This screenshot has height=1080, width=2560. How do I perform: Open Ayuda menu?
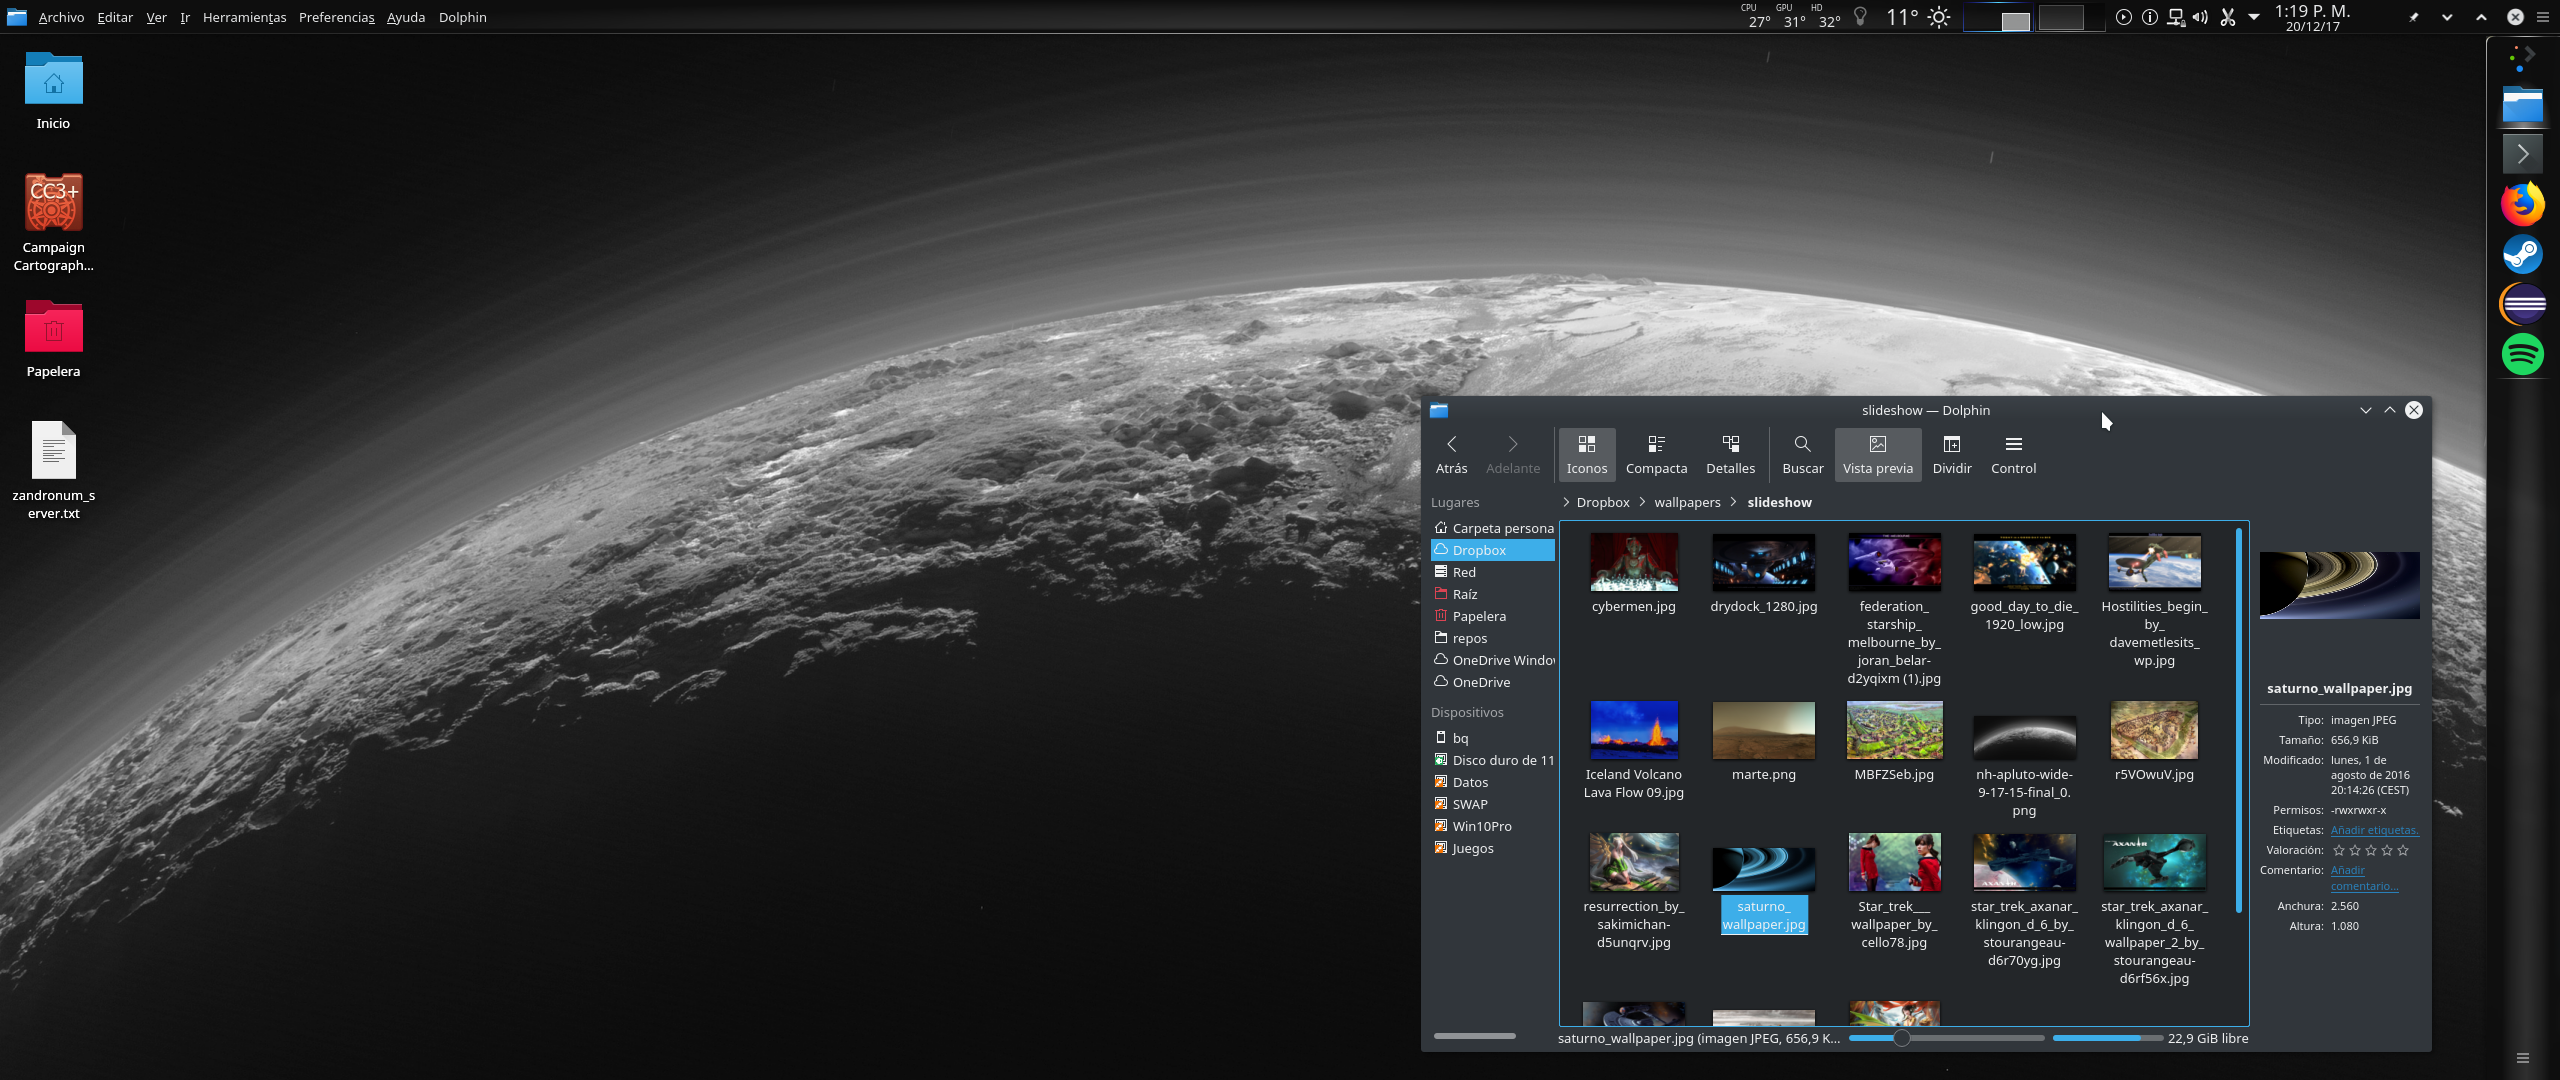pos(406,17)
